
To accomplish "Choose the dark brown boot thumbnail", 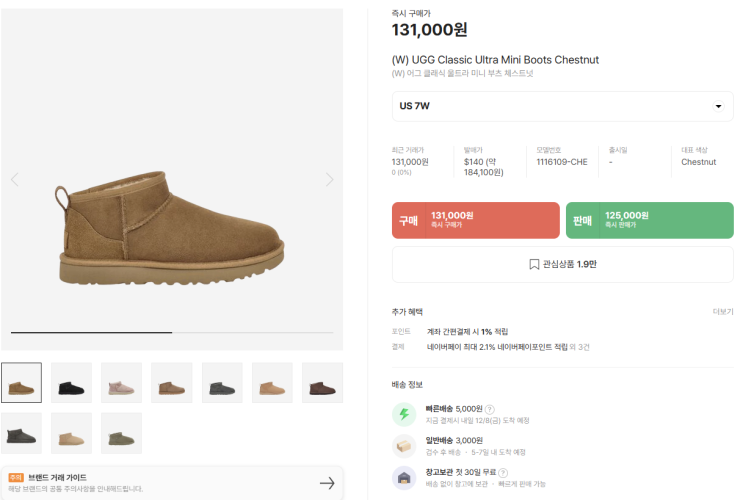I will pyautogui.click(x=322, y=383).
